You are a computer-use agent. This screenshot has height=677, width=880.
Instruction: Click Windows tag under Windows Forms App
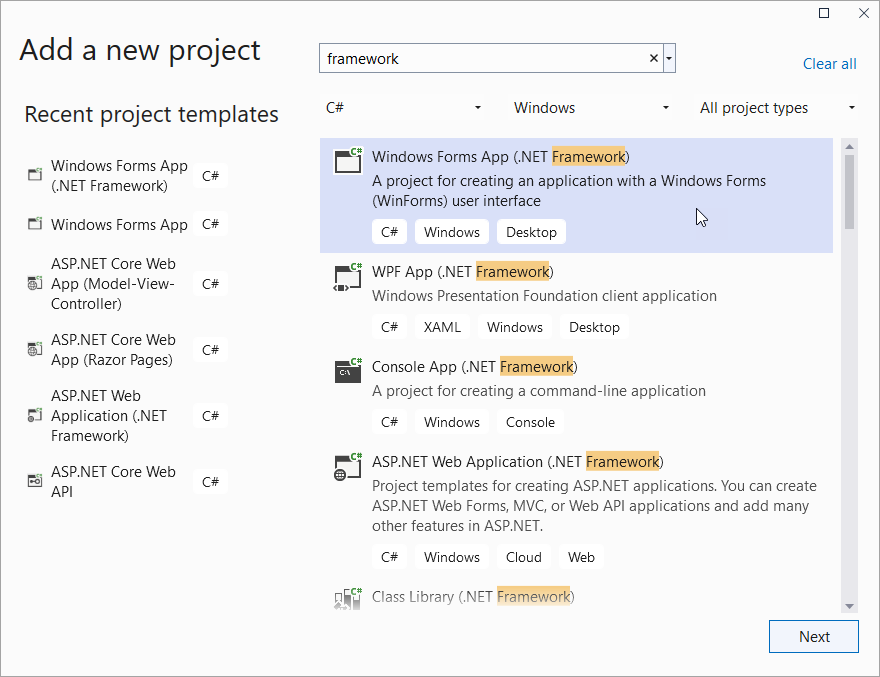coord(451,232)
